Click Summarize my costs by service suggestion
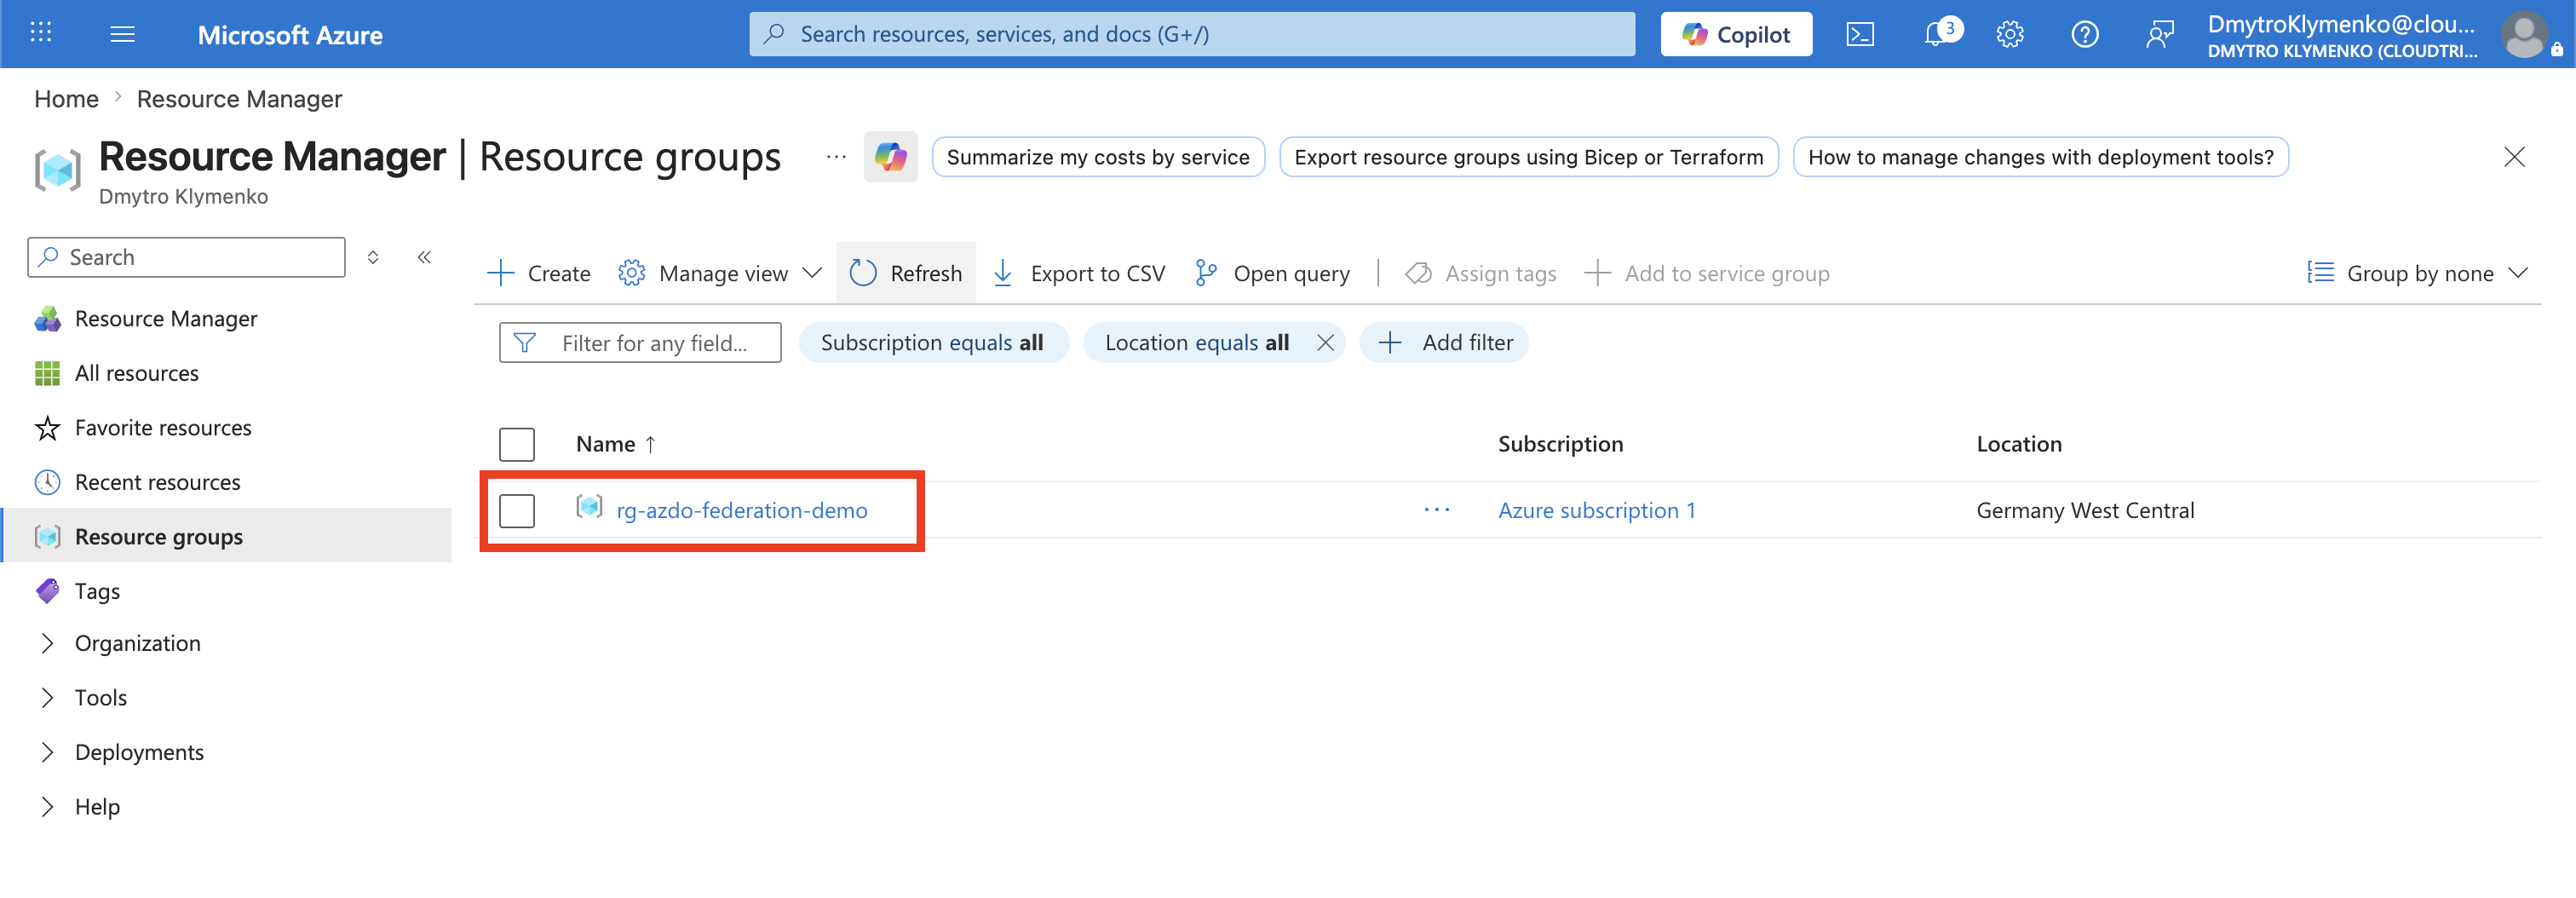2576x898 pixels. (x=1098, y=157)
